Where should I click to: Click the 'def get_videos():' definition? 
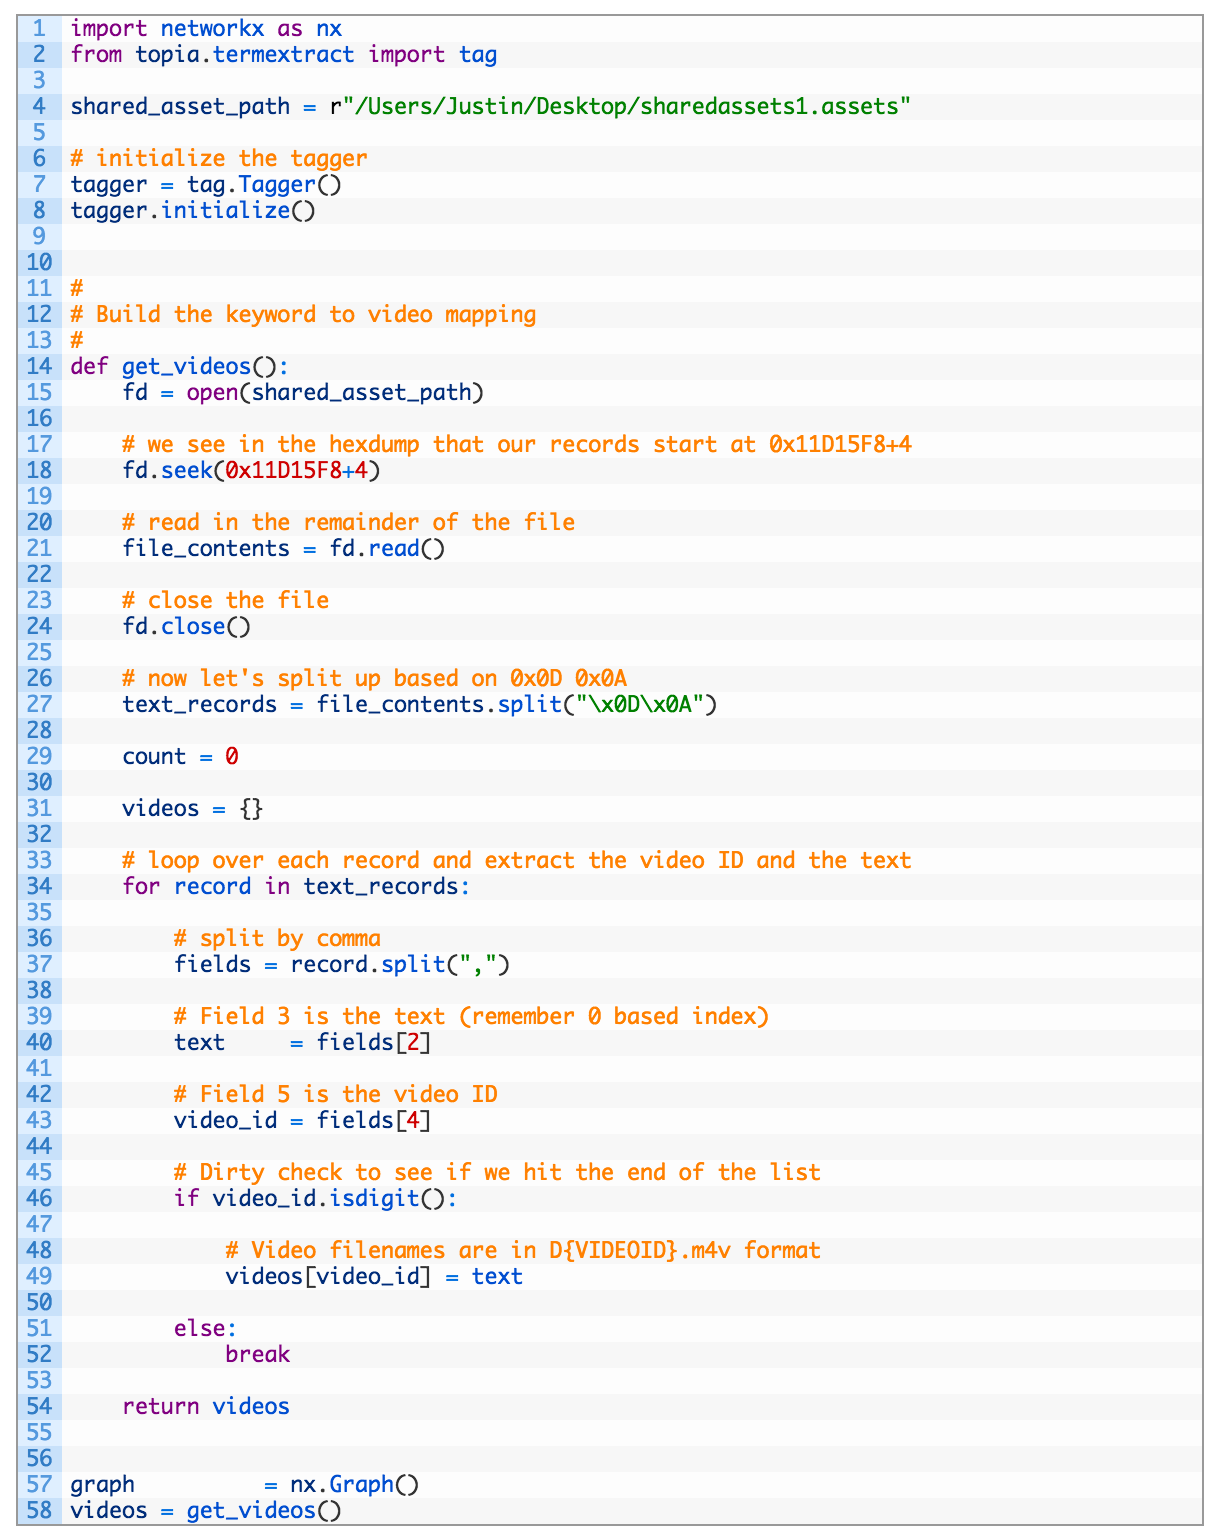(x=180, y=366)
